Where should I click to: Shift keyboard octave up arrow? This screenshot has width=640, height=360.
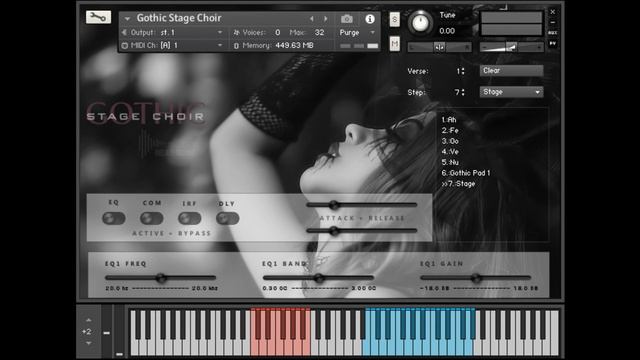coord(89,320)
